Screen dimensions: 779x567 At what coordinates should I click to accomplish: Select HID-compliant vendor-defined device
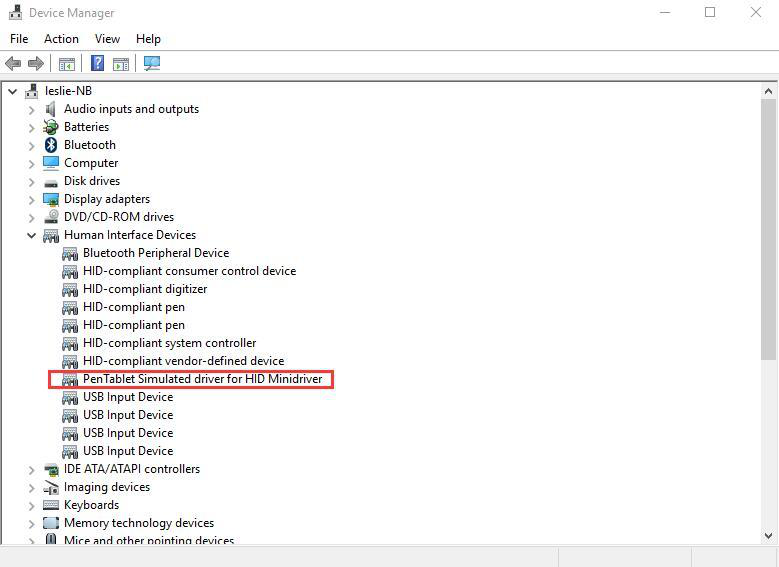pos(183,361)
